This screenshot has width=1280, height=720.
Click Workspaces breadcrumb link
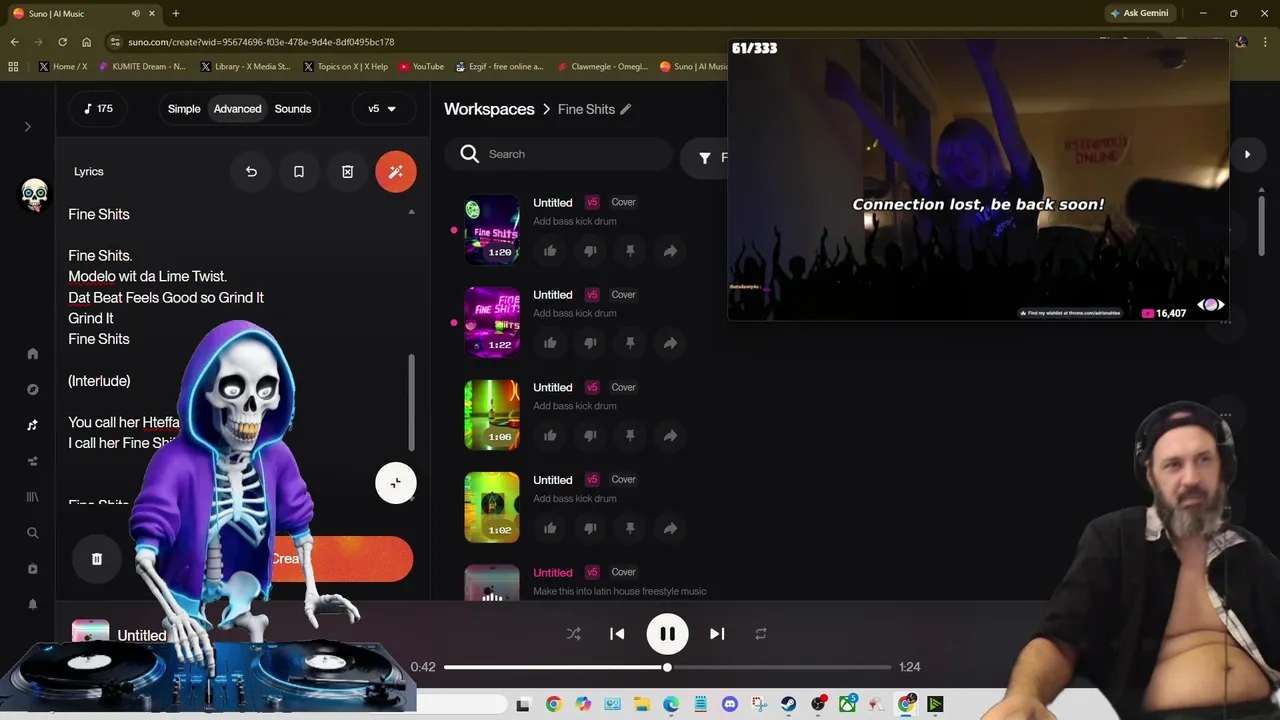(489, 109)
